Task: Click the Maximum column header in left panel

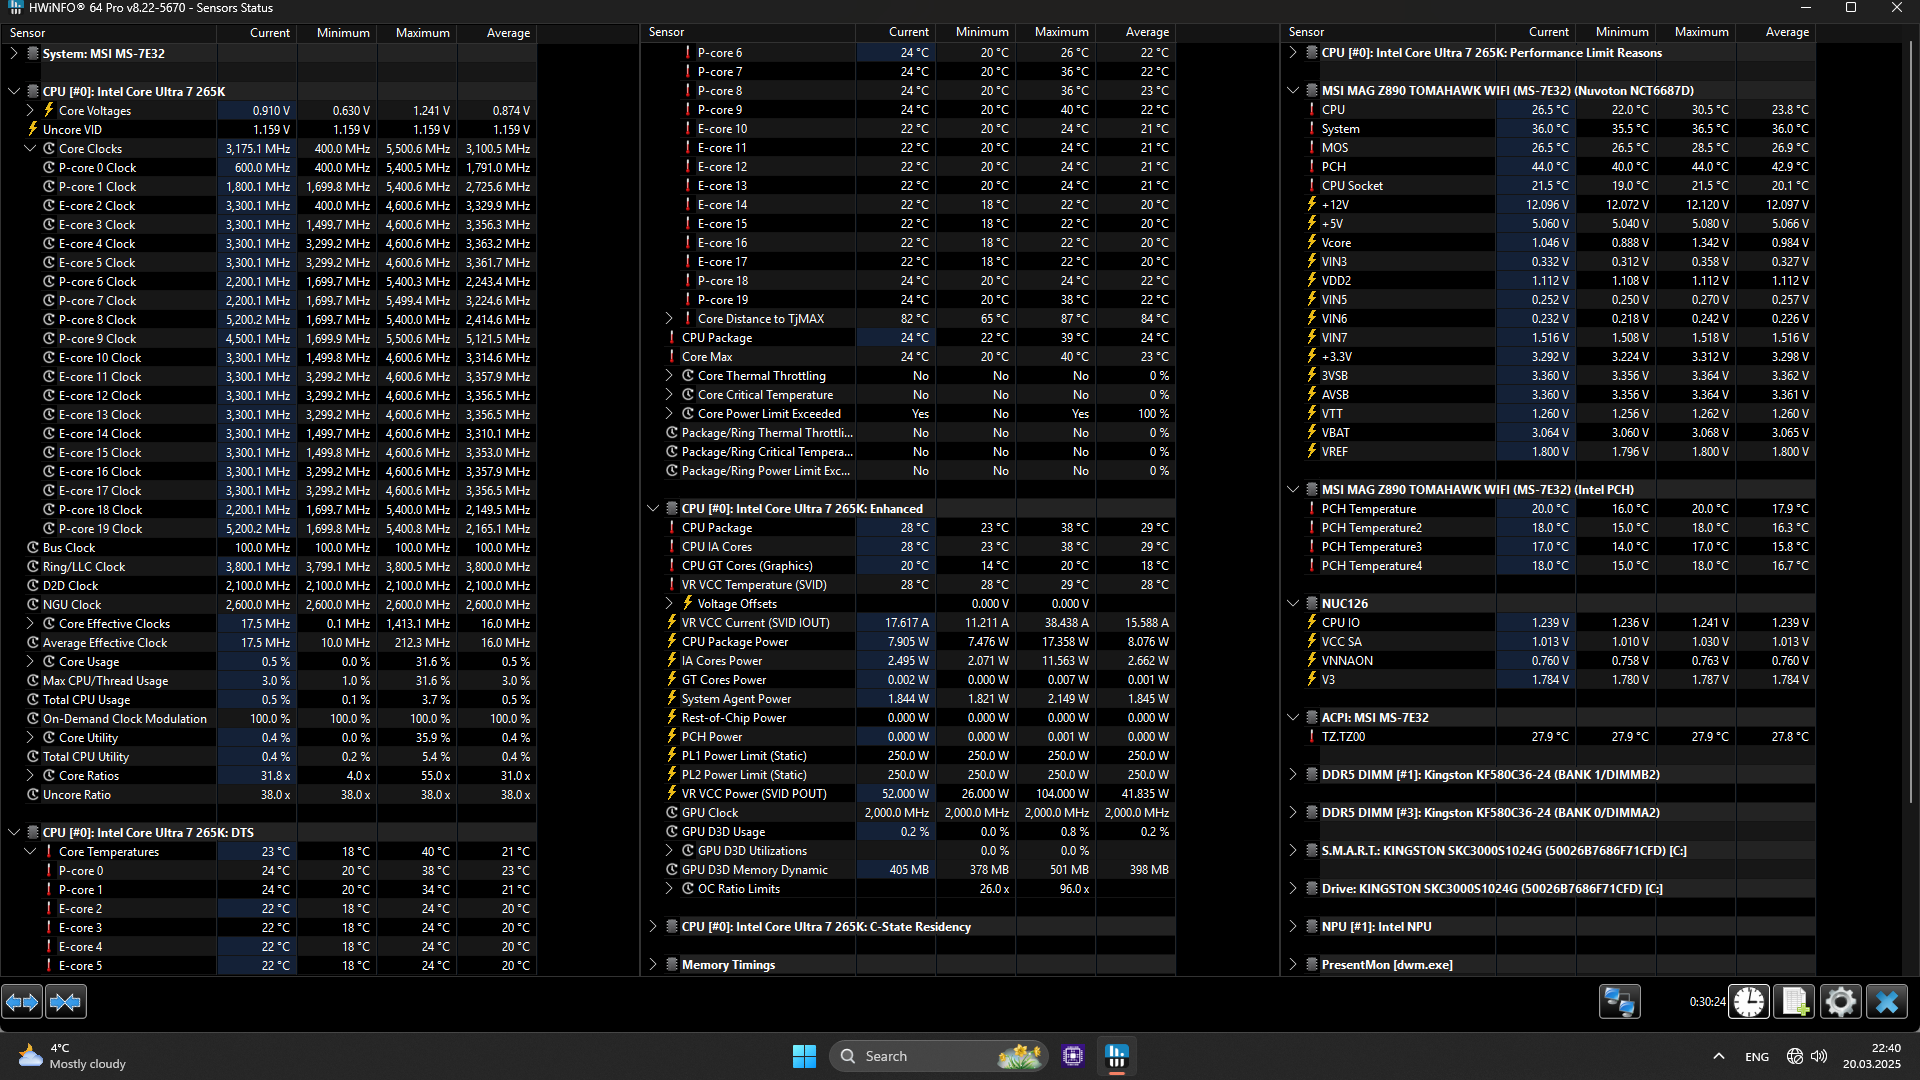Action: (422, 33)
